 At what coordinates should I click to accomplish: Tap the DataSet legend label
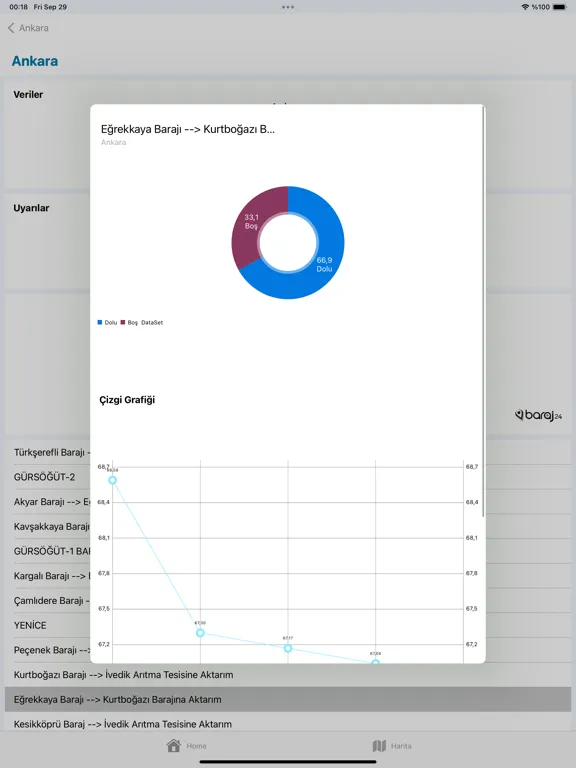152,323
